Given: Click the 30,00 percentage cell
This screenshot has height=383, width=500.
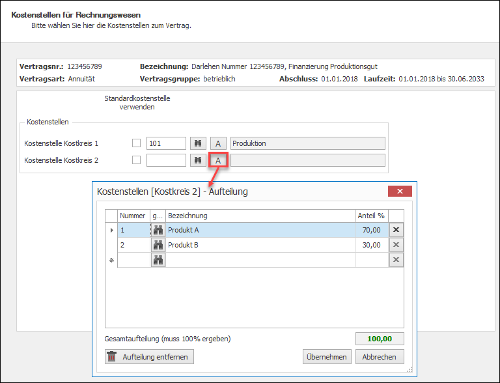Looking at the screenshot, I should (x=372, y=245).
